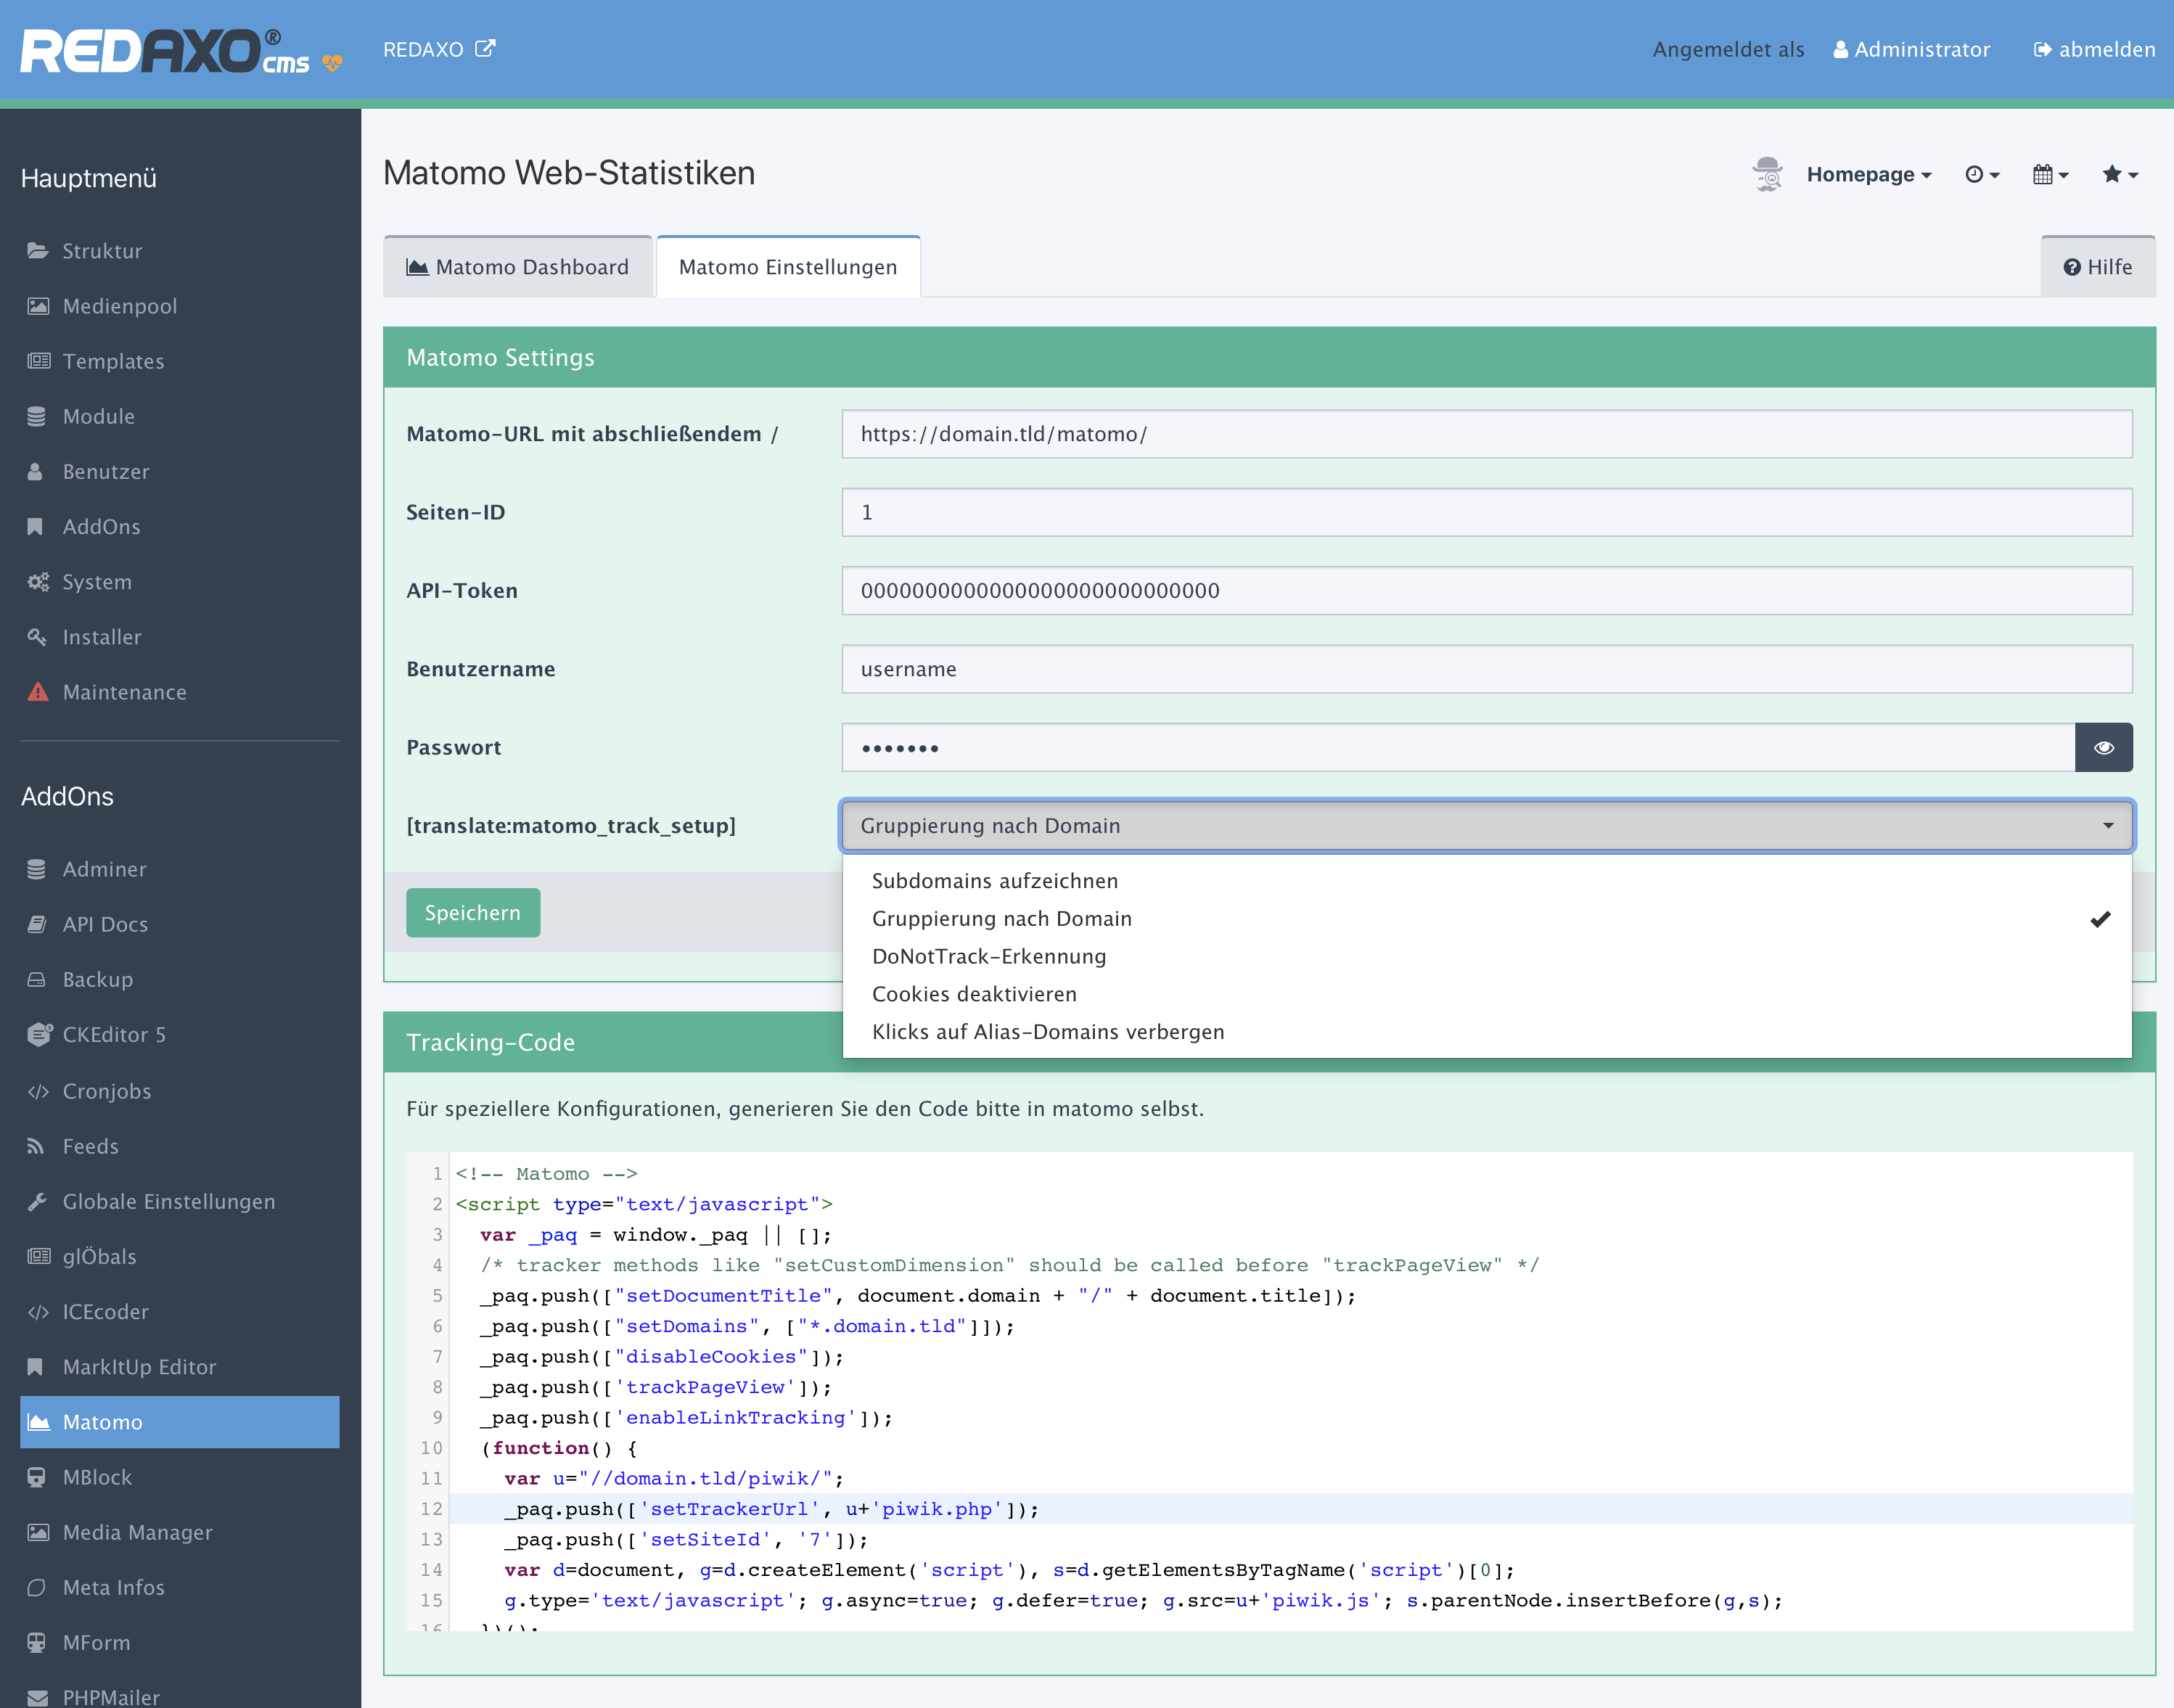Click the API-Token input field

(x=1486, y=591)
